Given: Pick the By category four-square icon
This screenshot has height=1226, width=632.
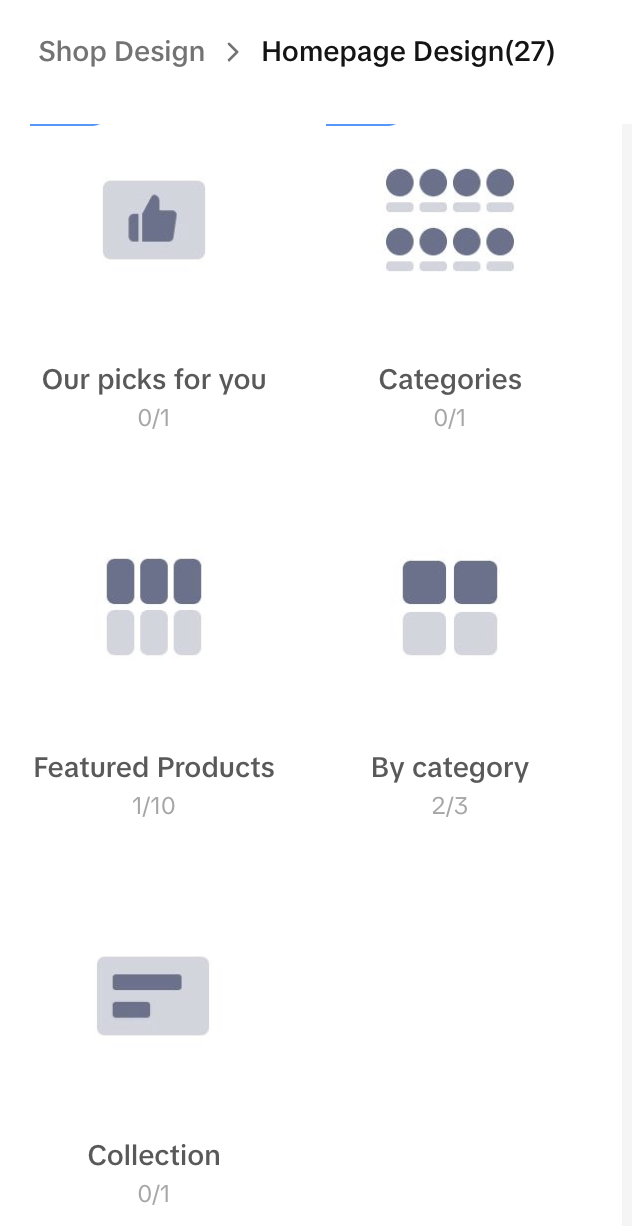Looking at the screenshot, I should point(450,607).
